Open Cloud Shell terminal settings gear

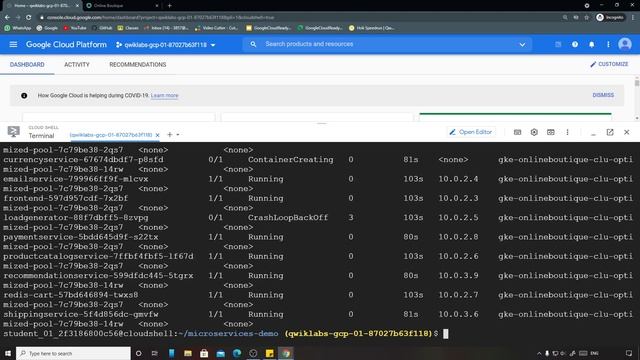pyautogui.click(x=534, y=132)
